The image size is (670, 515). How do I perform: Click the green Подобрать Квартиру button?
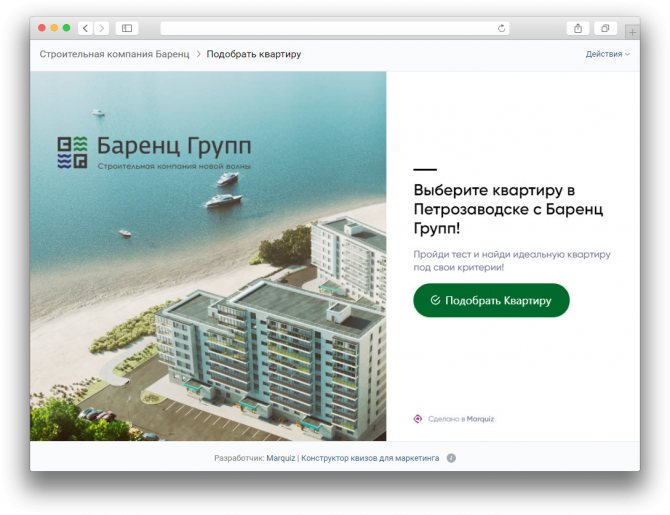point(491,300)
